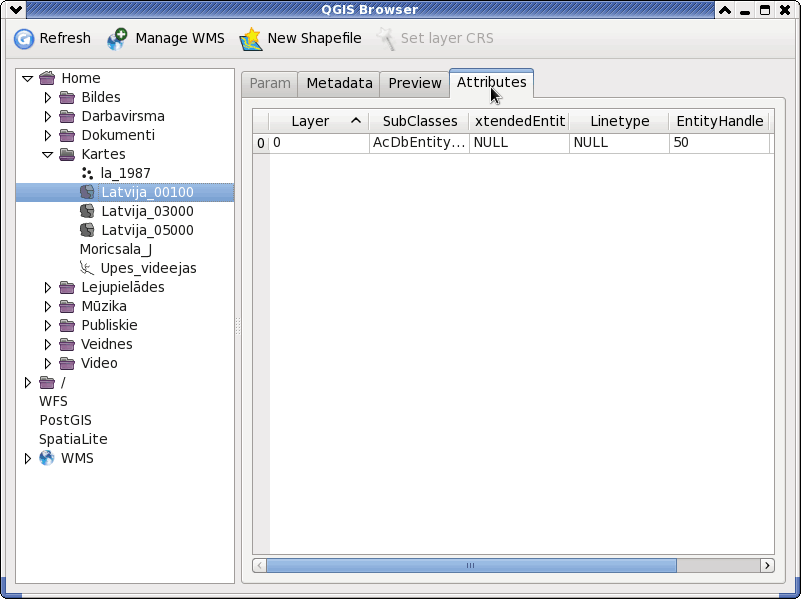Click the Refresh button label
Image resolution: width=801 pixels, height=599 pixels.
pos(65,38)
